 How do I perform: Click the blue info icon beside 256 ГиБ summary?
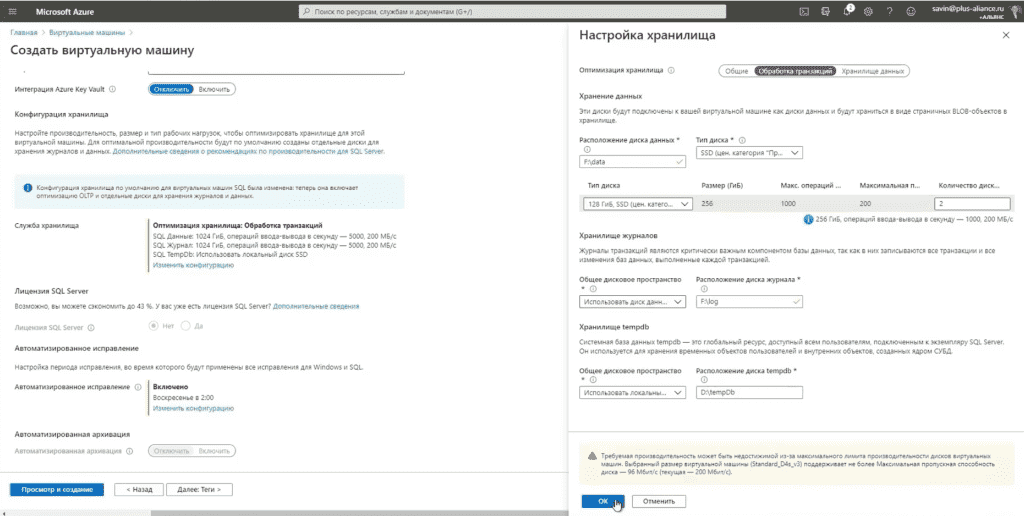pyautogui.click(x=808, y=219)
